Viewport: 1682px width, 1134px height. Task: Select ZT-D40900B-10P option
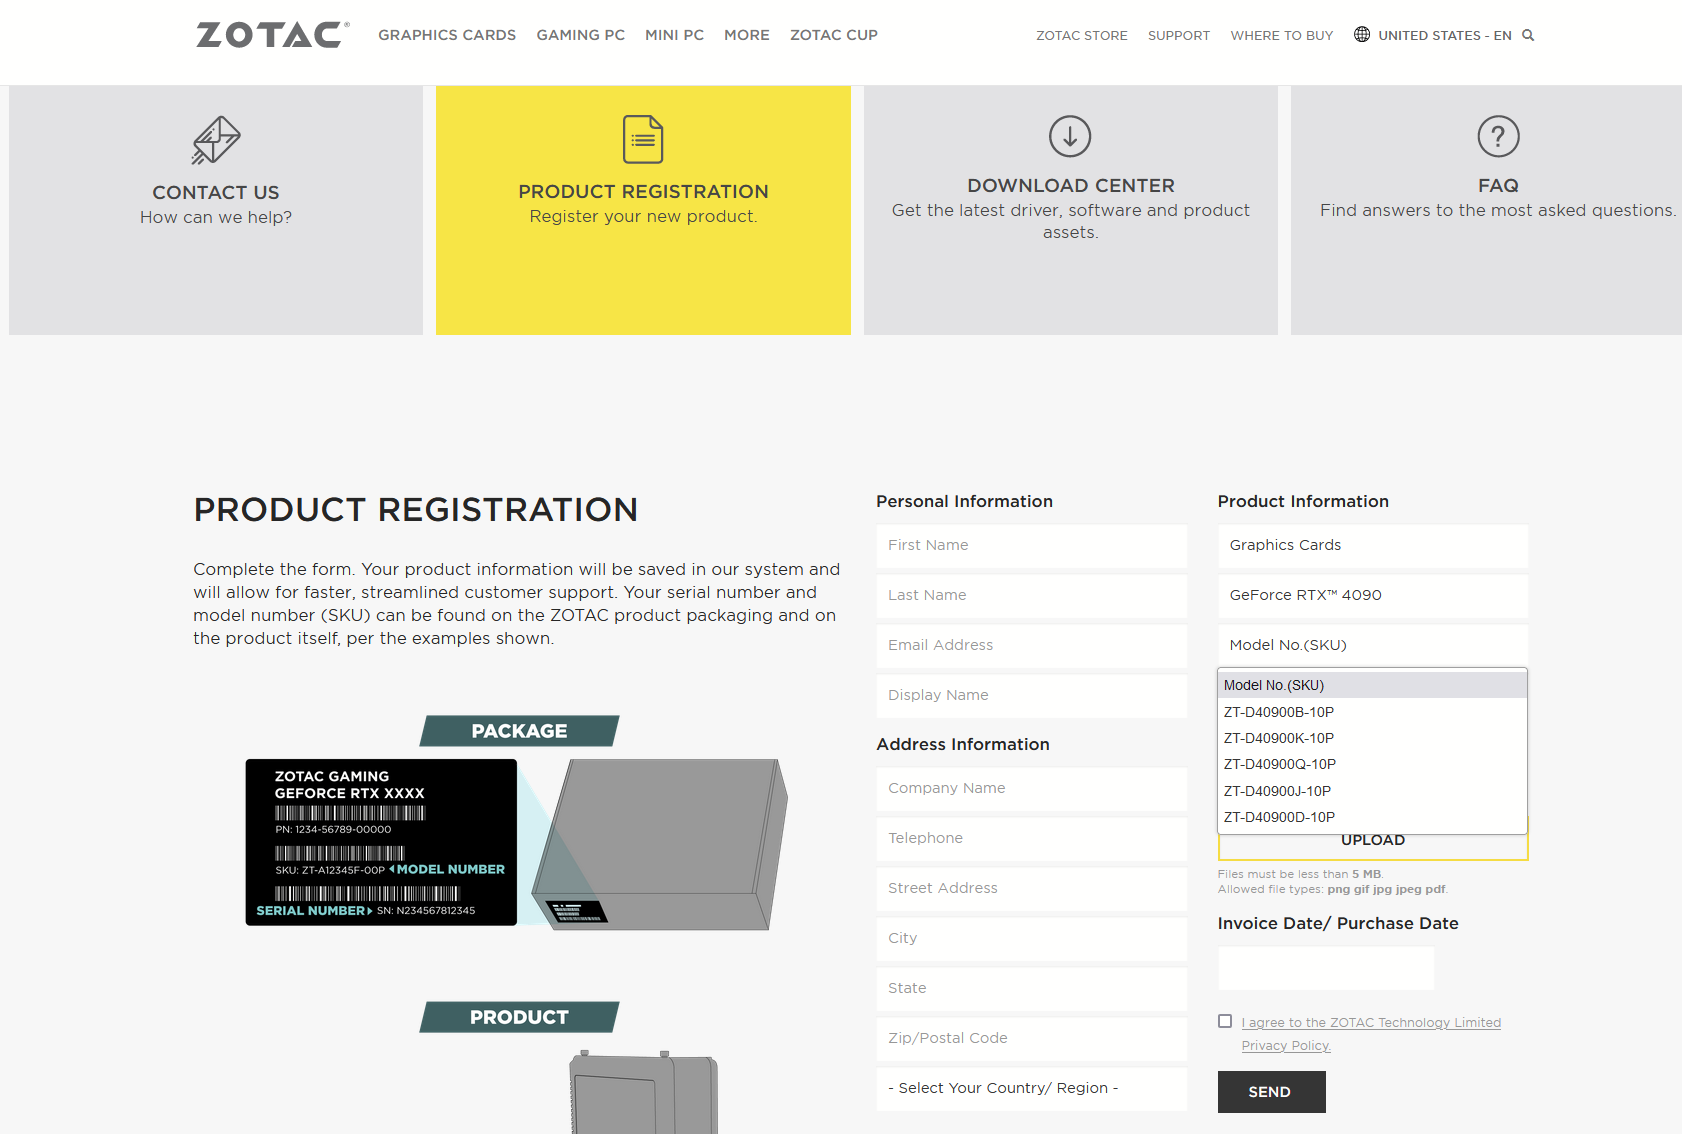pyautogui.click(x=1372, y=712)
